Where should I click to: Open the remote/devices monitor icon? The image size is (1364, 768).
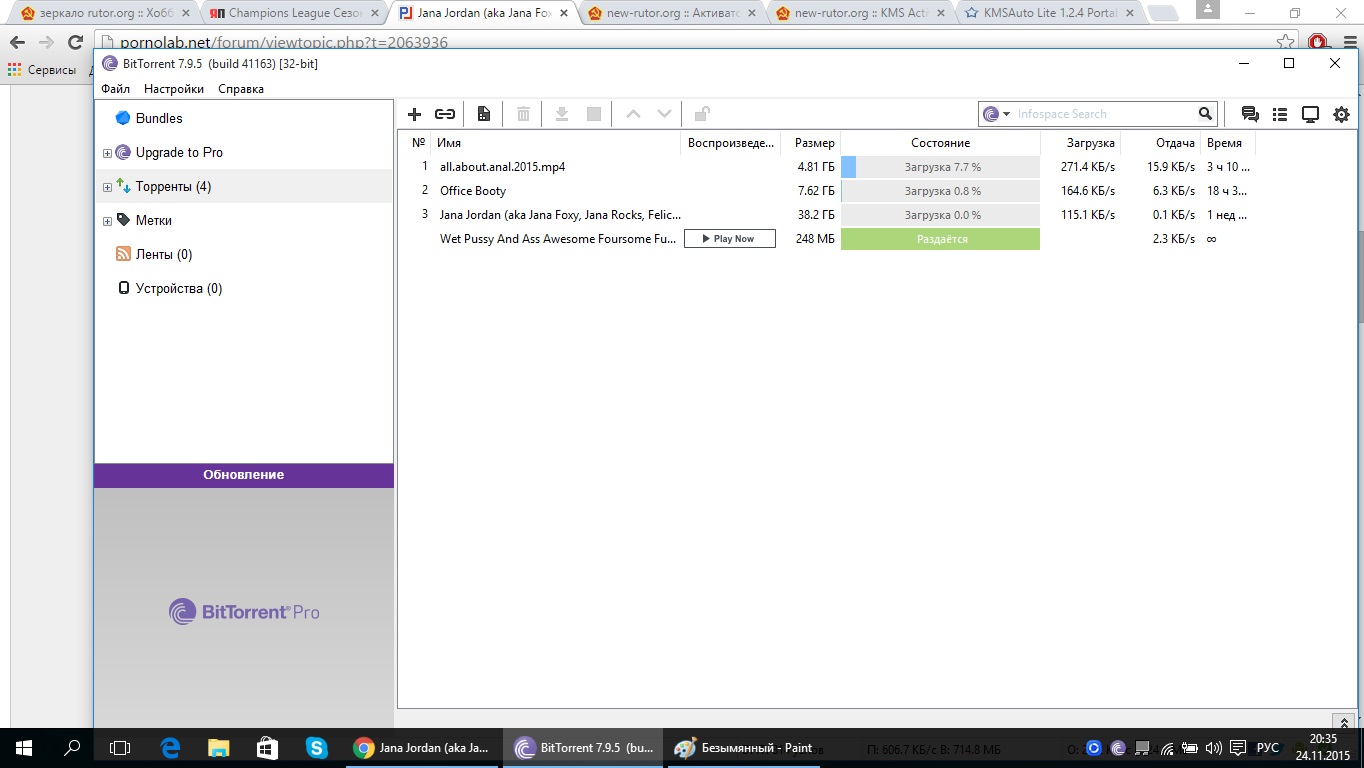(1311, 114)
